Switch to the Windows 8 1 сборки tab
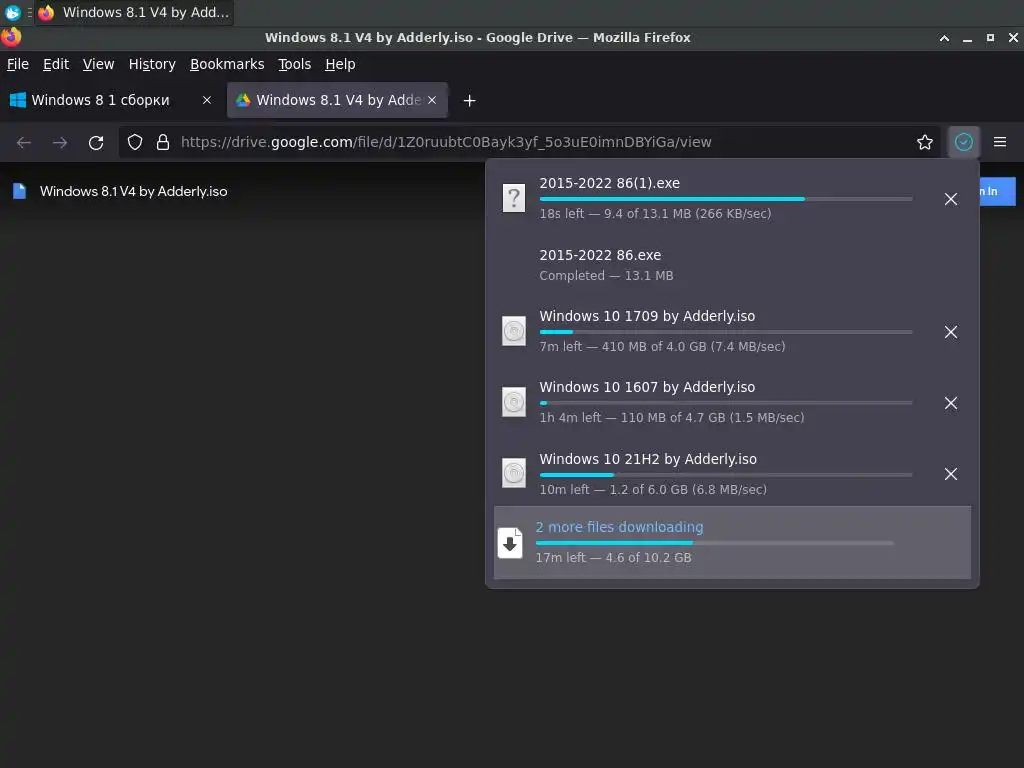This screenshot has width=1024, height=768. tap(111, 100)
